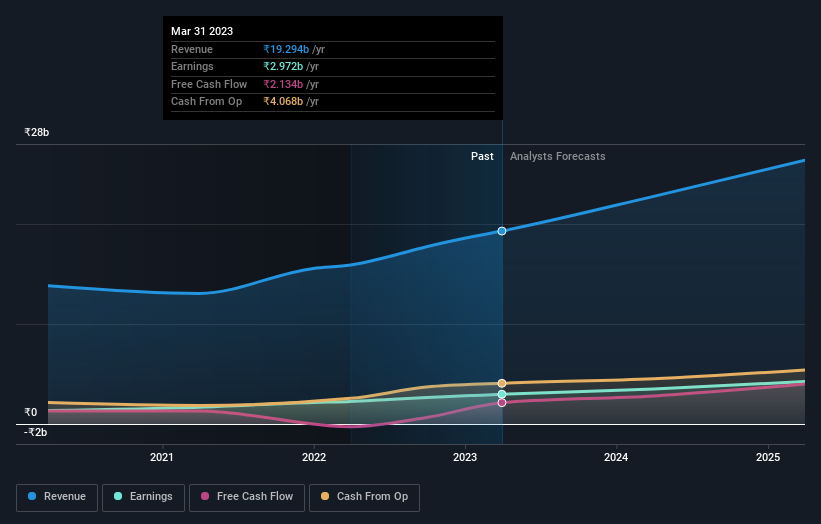Screen dimensions: 821x524
Task: Select the 2022 x-axis label
Action: tap(314, 457)
